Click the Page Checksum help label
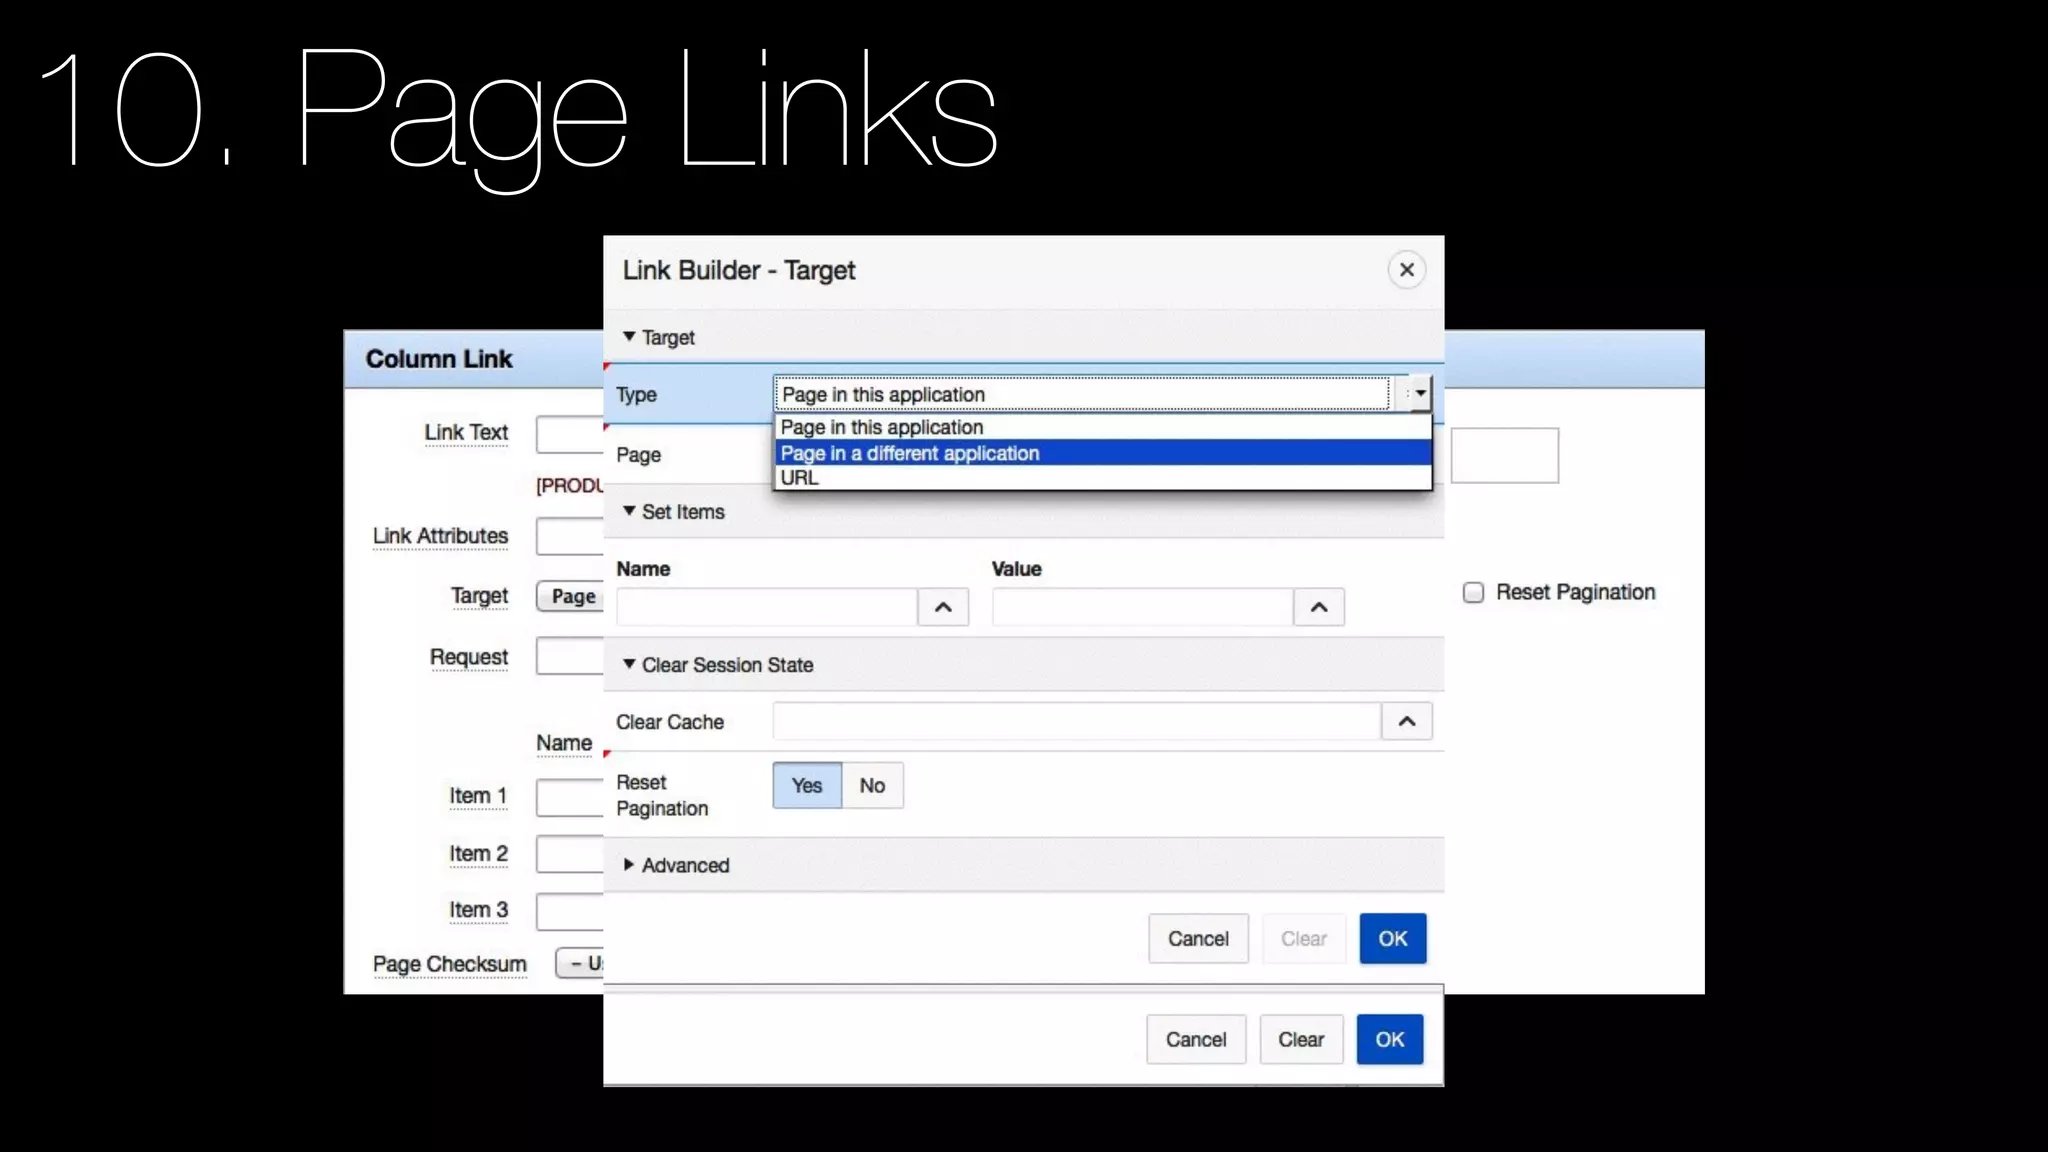The image size is (2048, 1152). pos(449,964)
